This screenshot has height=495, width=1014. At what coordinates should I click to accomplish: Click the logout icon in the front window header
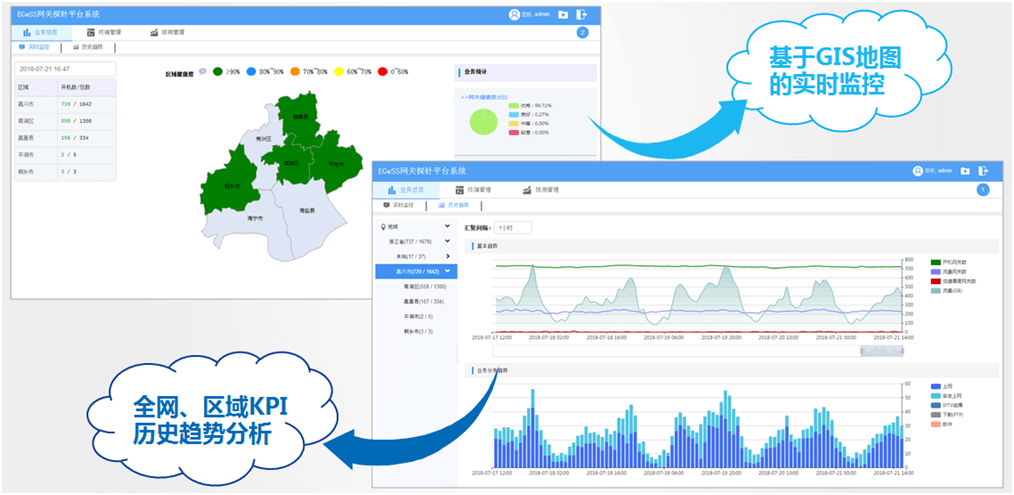point(983,171)
